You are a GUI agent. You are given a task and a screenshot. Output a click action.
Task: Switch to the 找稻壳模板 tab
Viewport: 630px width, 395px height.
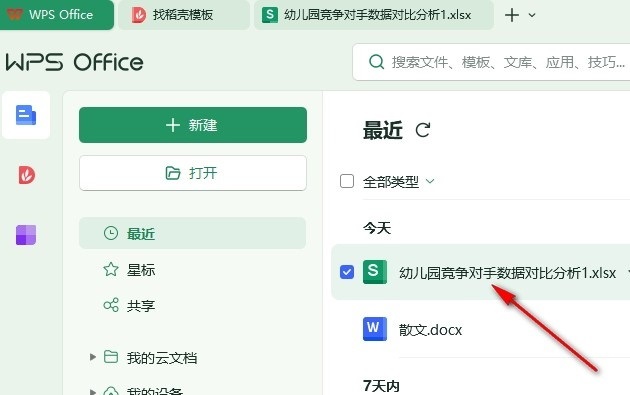point(183,15)
